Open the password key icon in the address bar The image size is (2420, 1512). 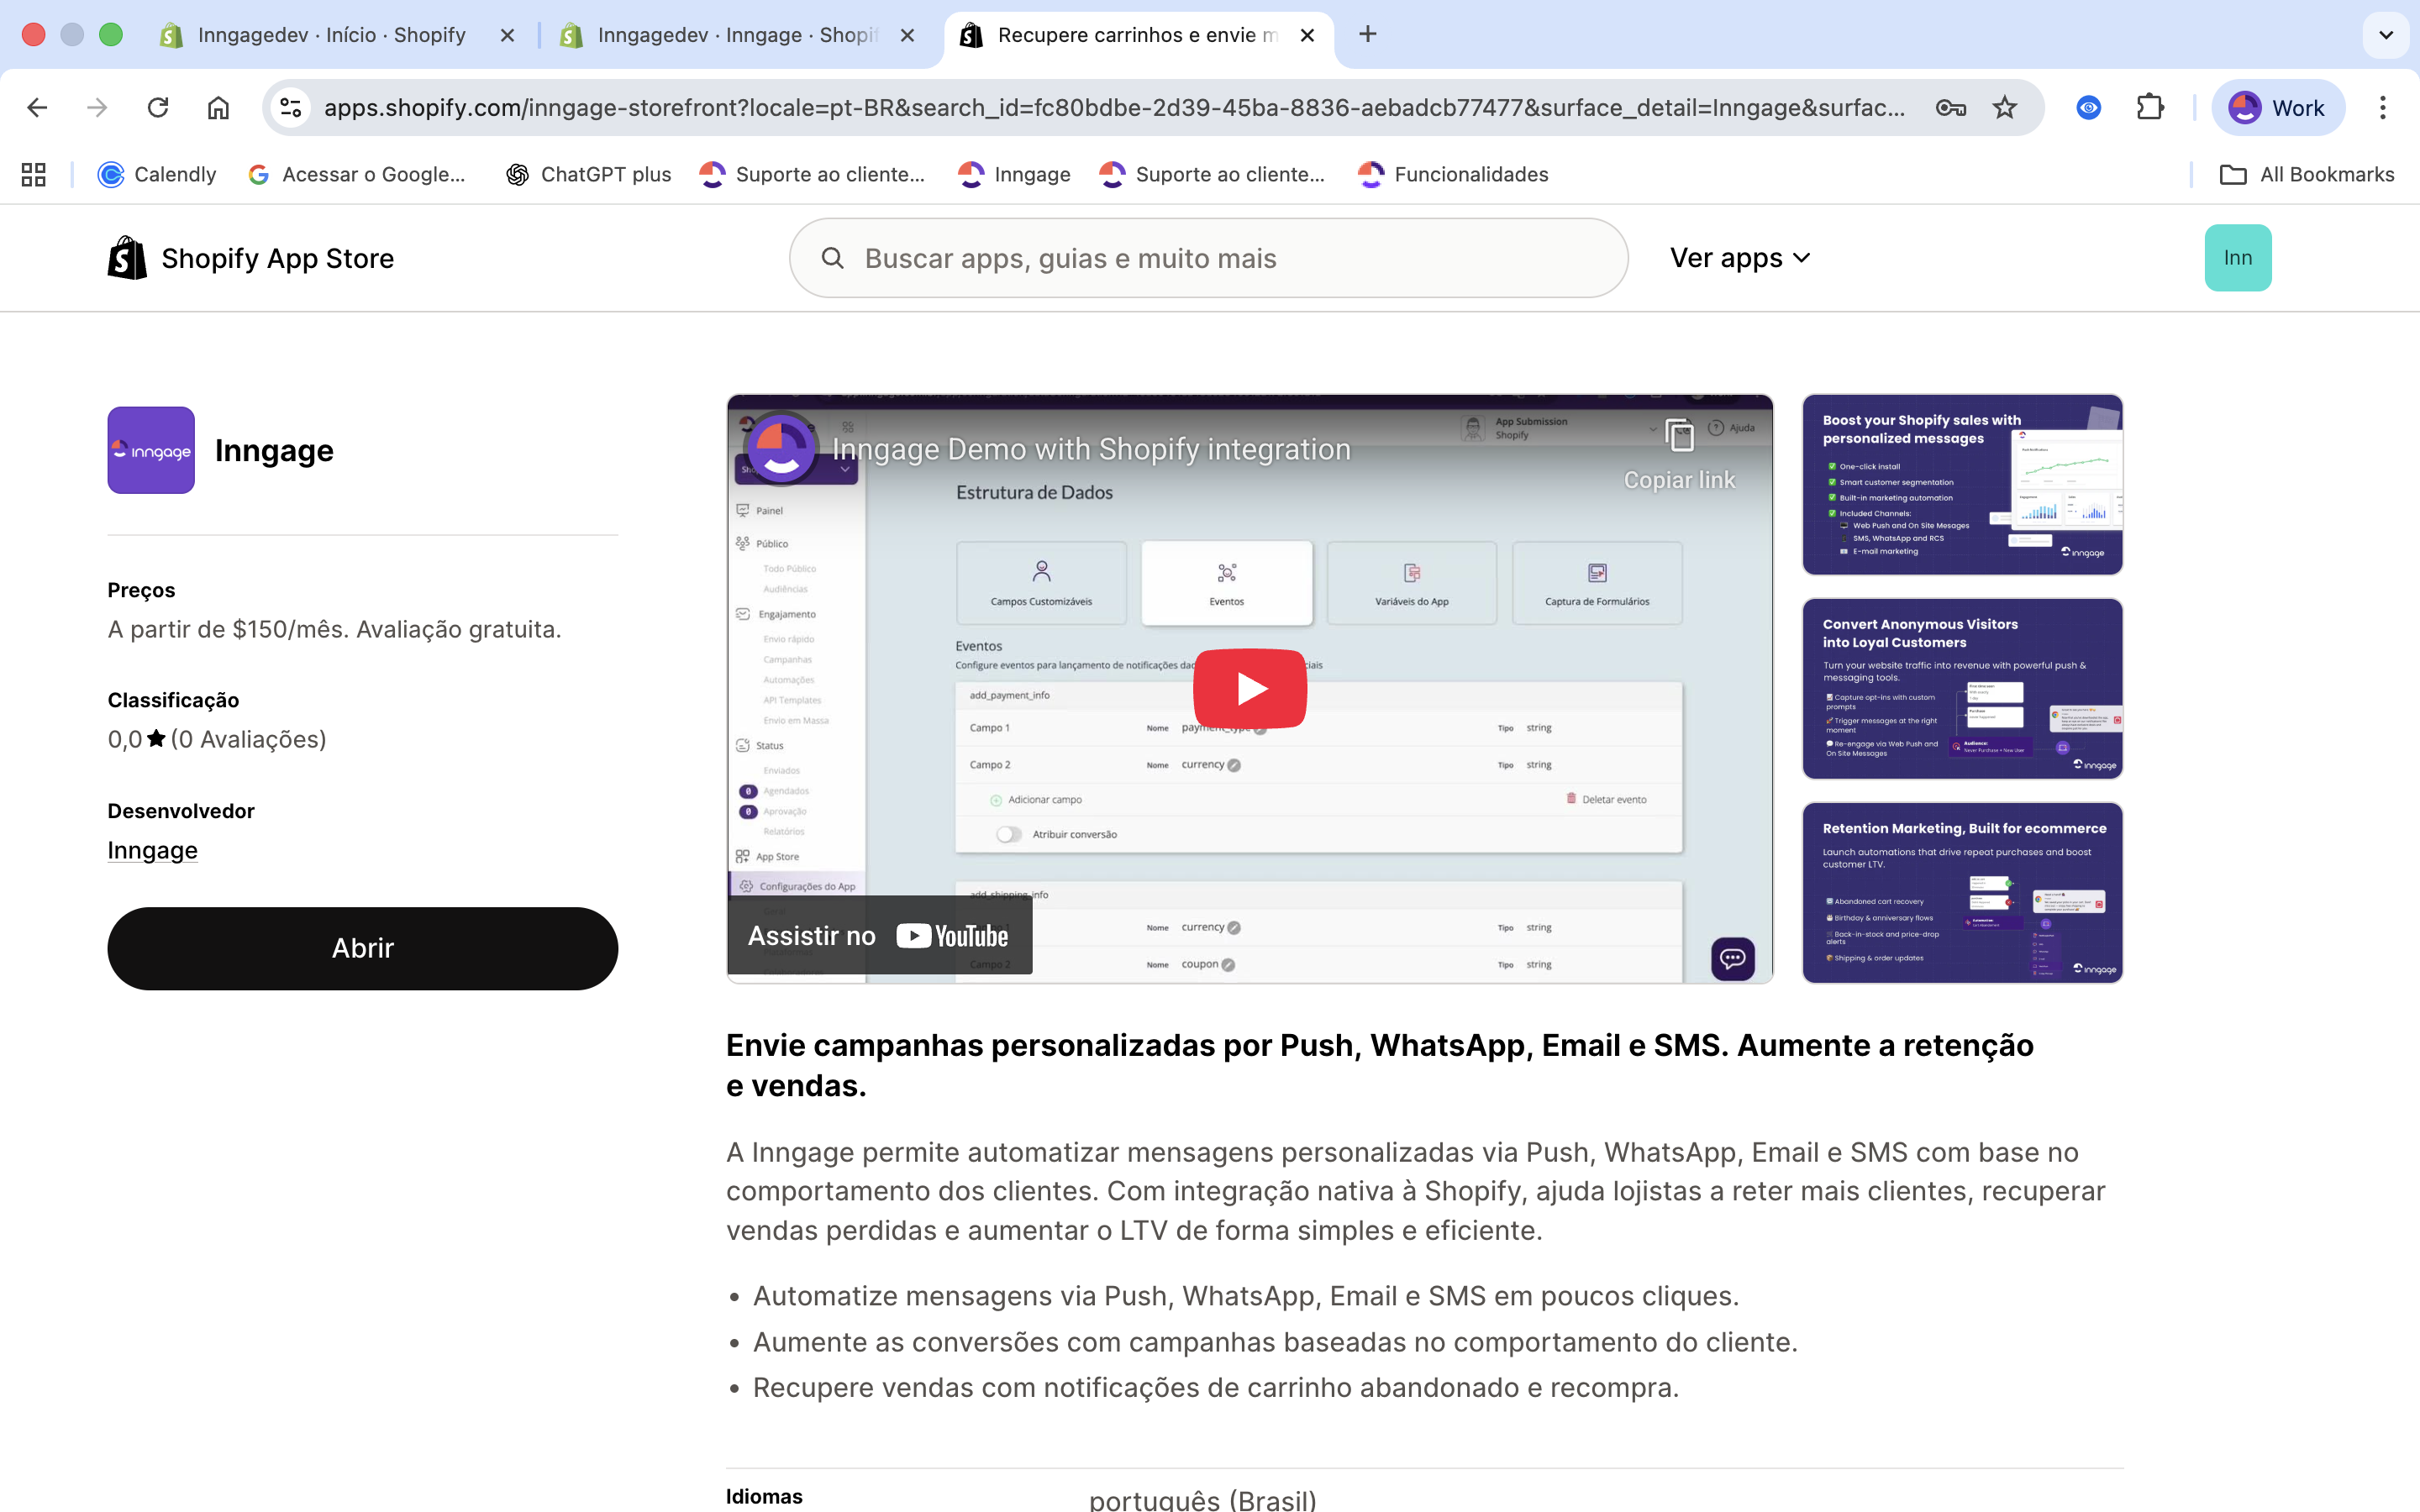[x=1950, y=108]
